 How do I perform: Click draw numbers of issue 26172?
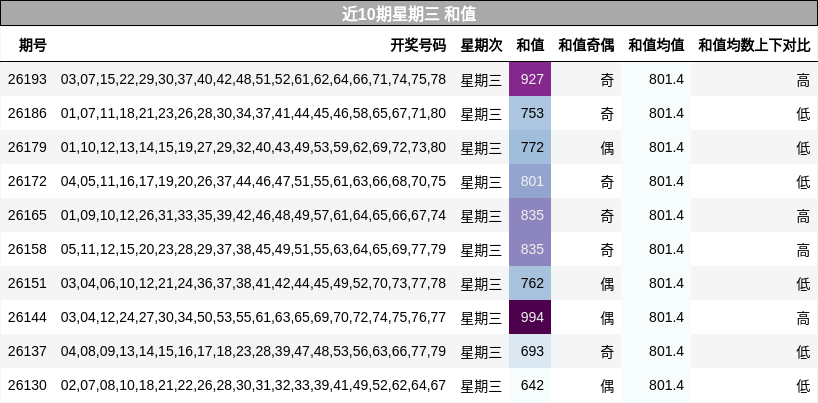[254, 181]
